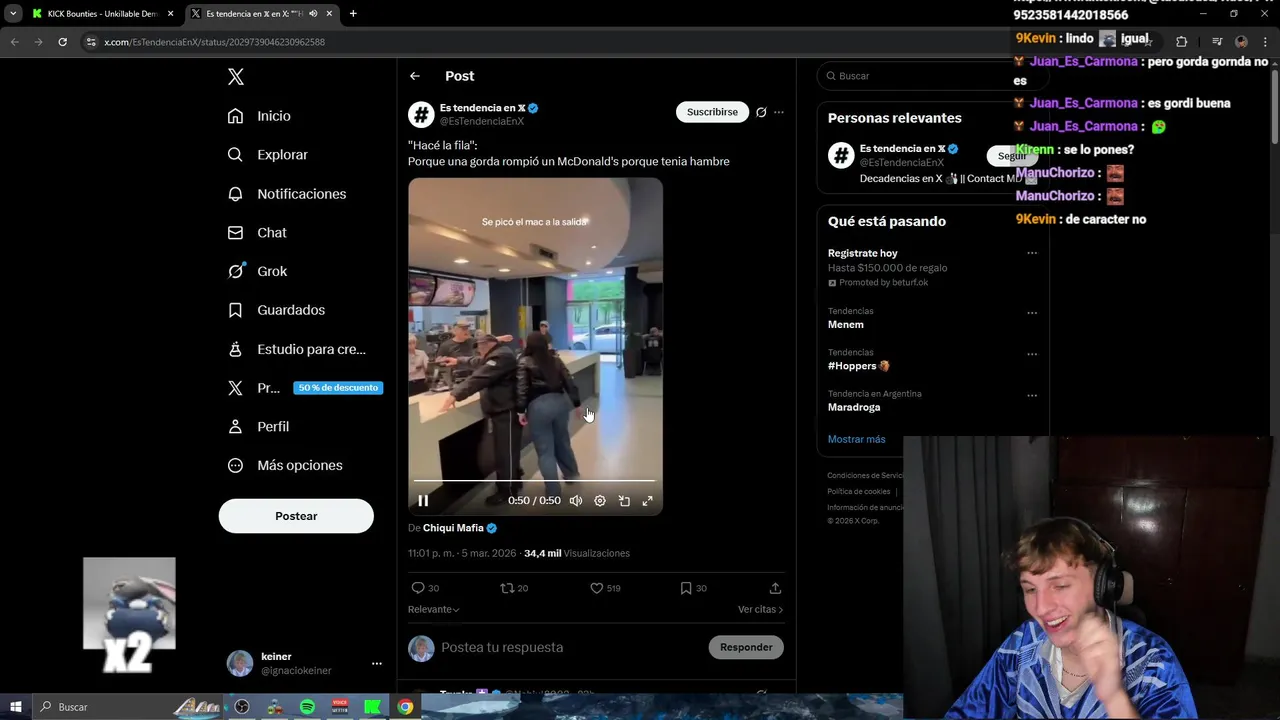1280x720 pixels.
Task: Open the Relevante sort dropdown
Action: click(x=434, y=609)
